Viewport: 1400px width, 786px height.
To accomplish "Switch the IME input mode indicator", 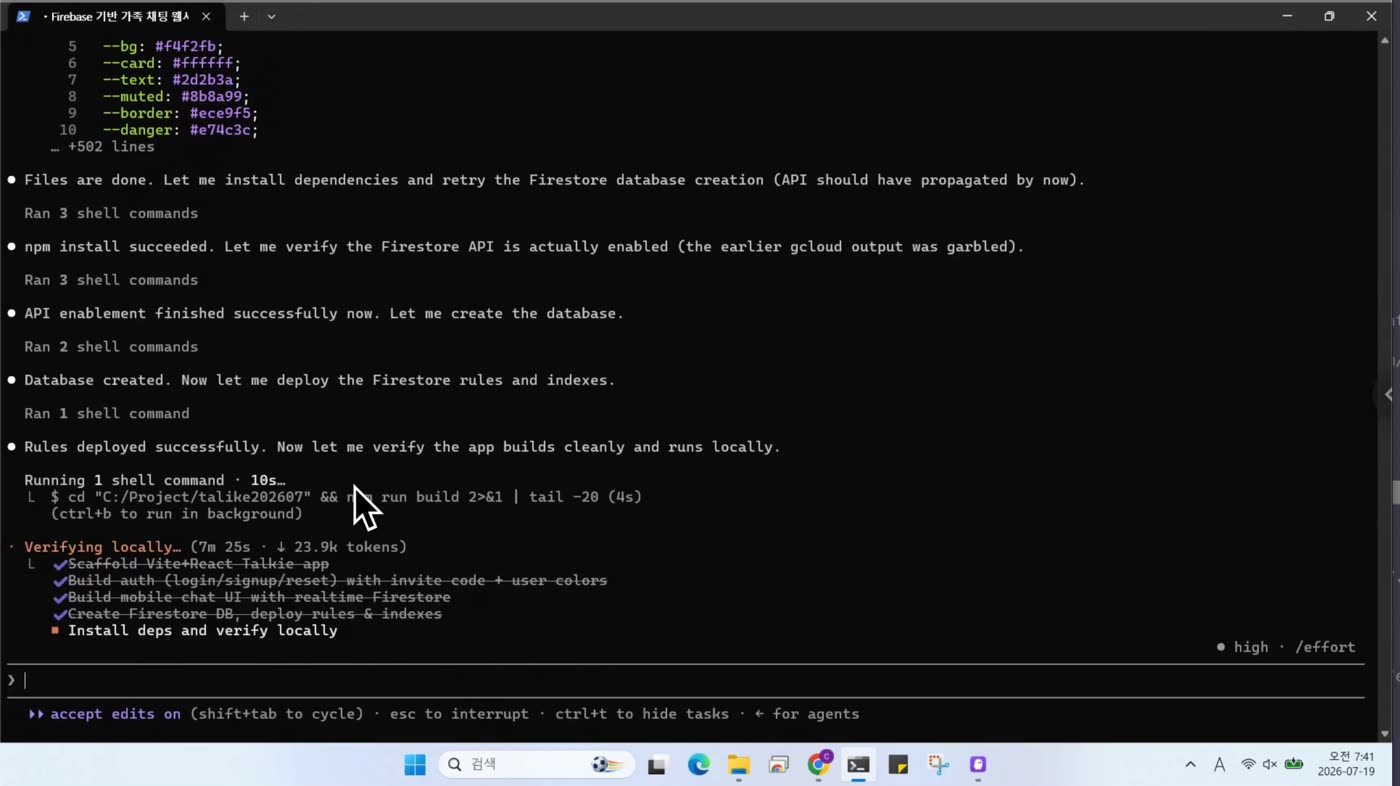I will tap(1219, 765).
